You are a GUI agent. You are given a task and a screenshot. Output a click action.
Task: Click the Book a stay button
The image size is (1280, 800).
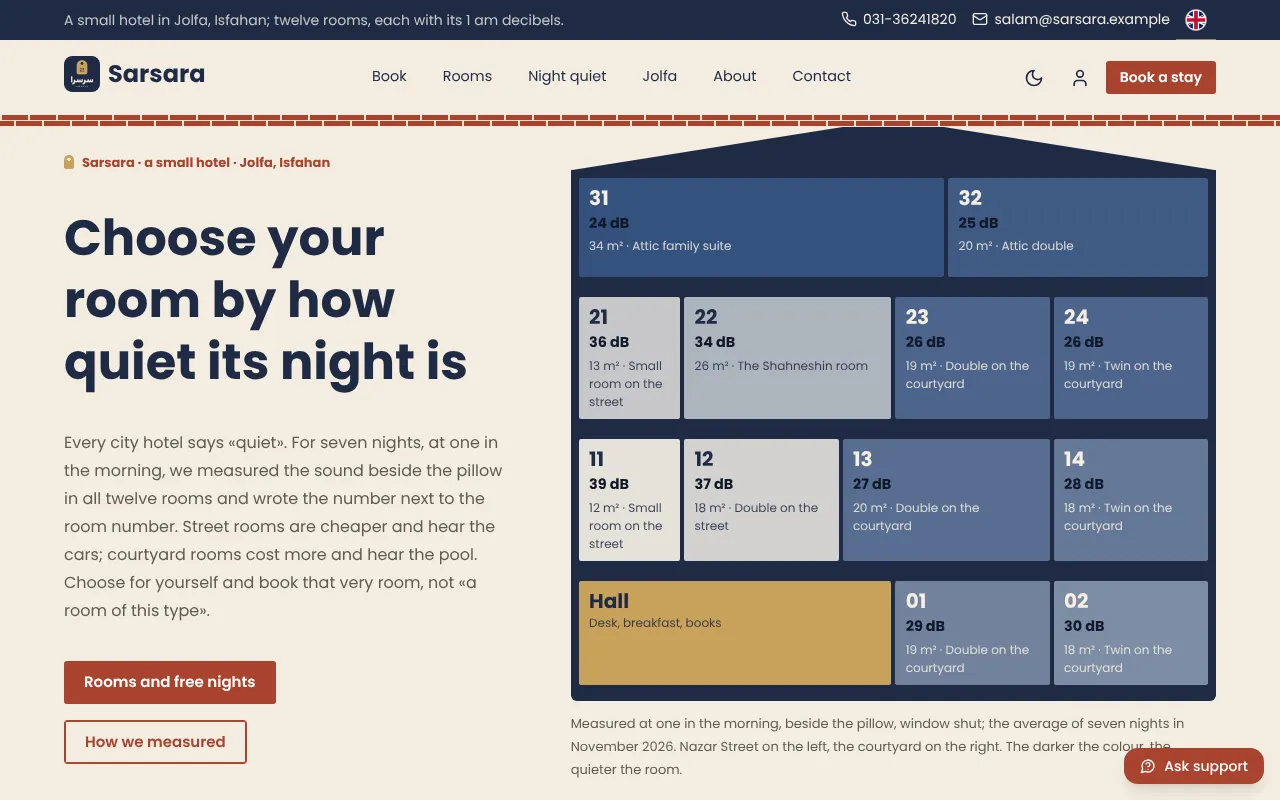pos(1161,77)
